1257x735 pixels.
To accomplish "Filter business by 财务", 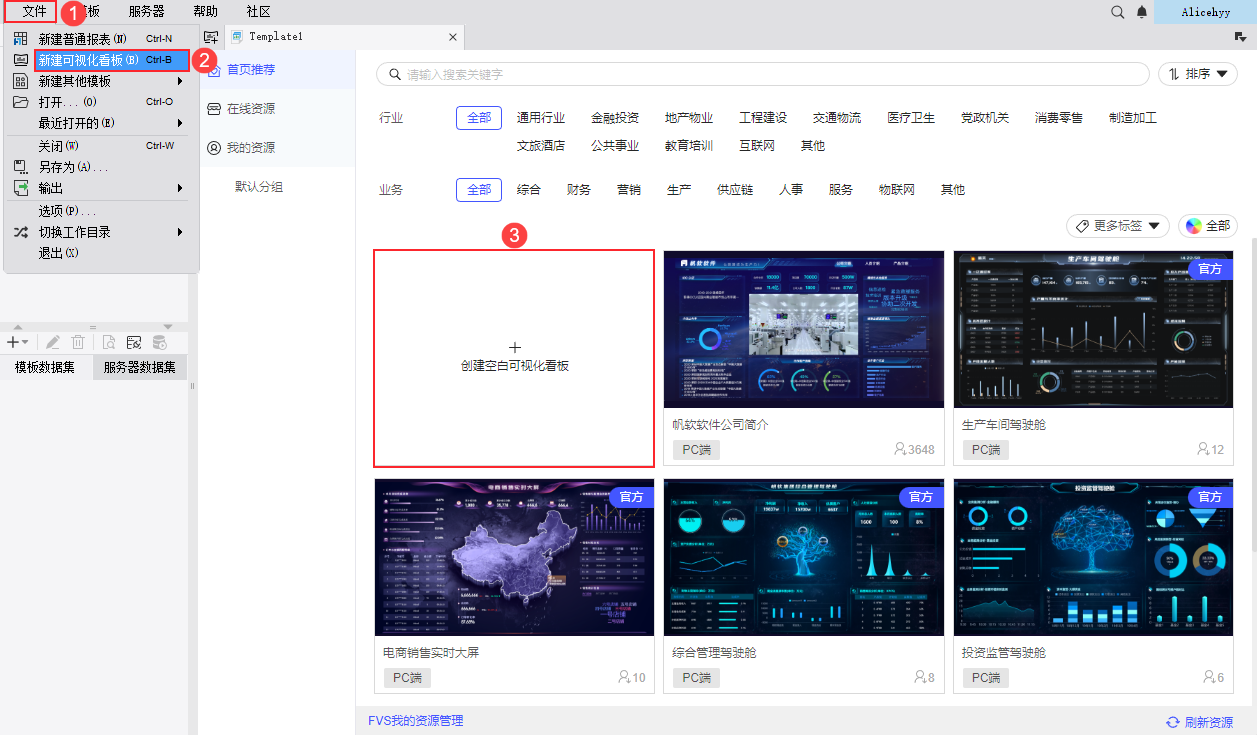I will point(579,189).
